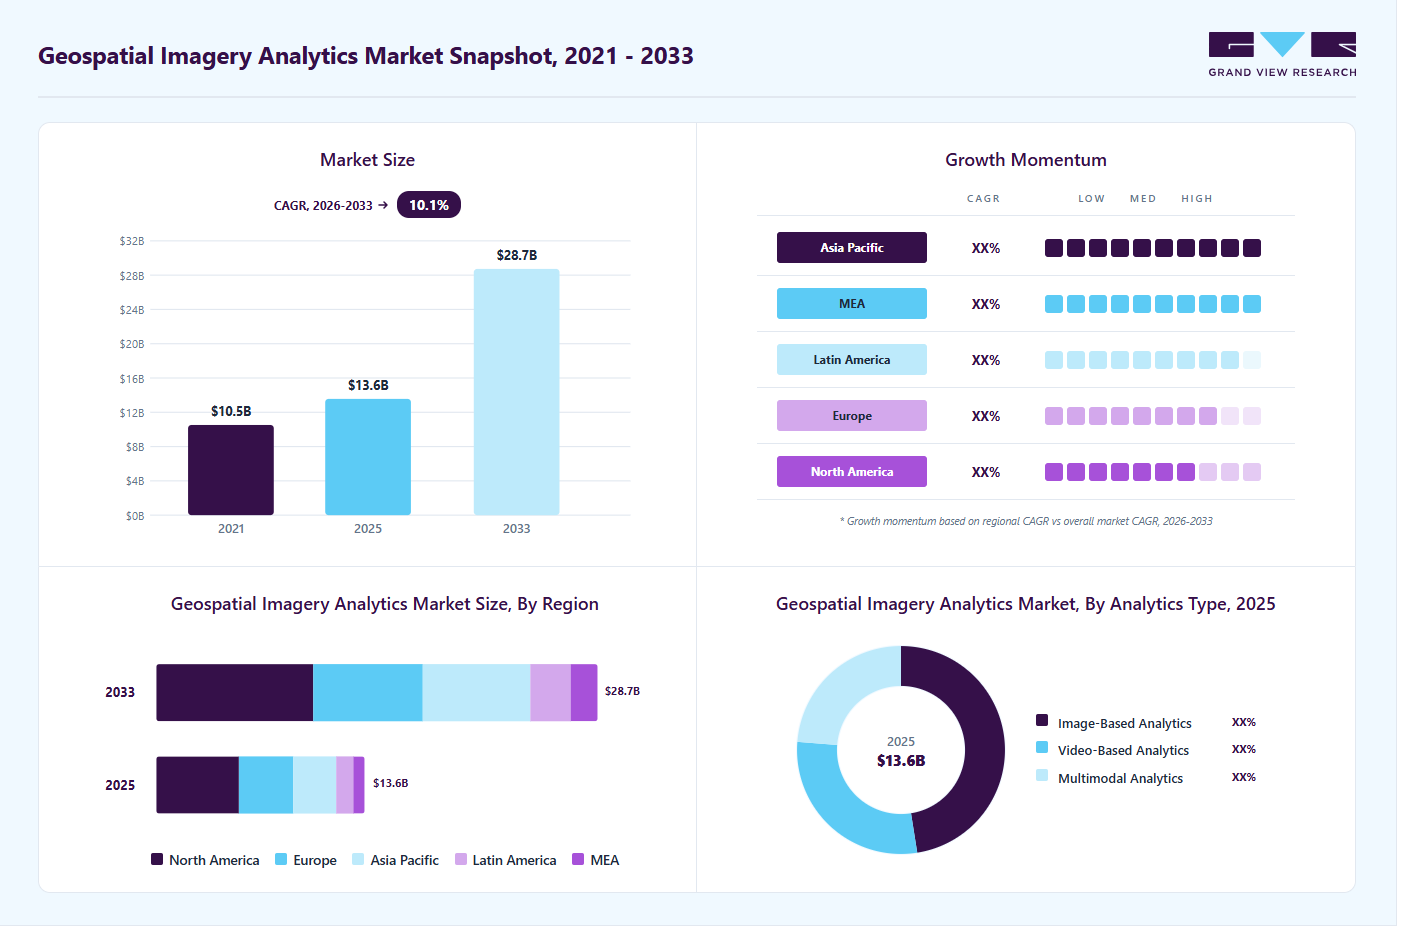Click the Multimodal Analytics legend swatch
This screenshot has width=1401, height=927.
coord(1042,775)
